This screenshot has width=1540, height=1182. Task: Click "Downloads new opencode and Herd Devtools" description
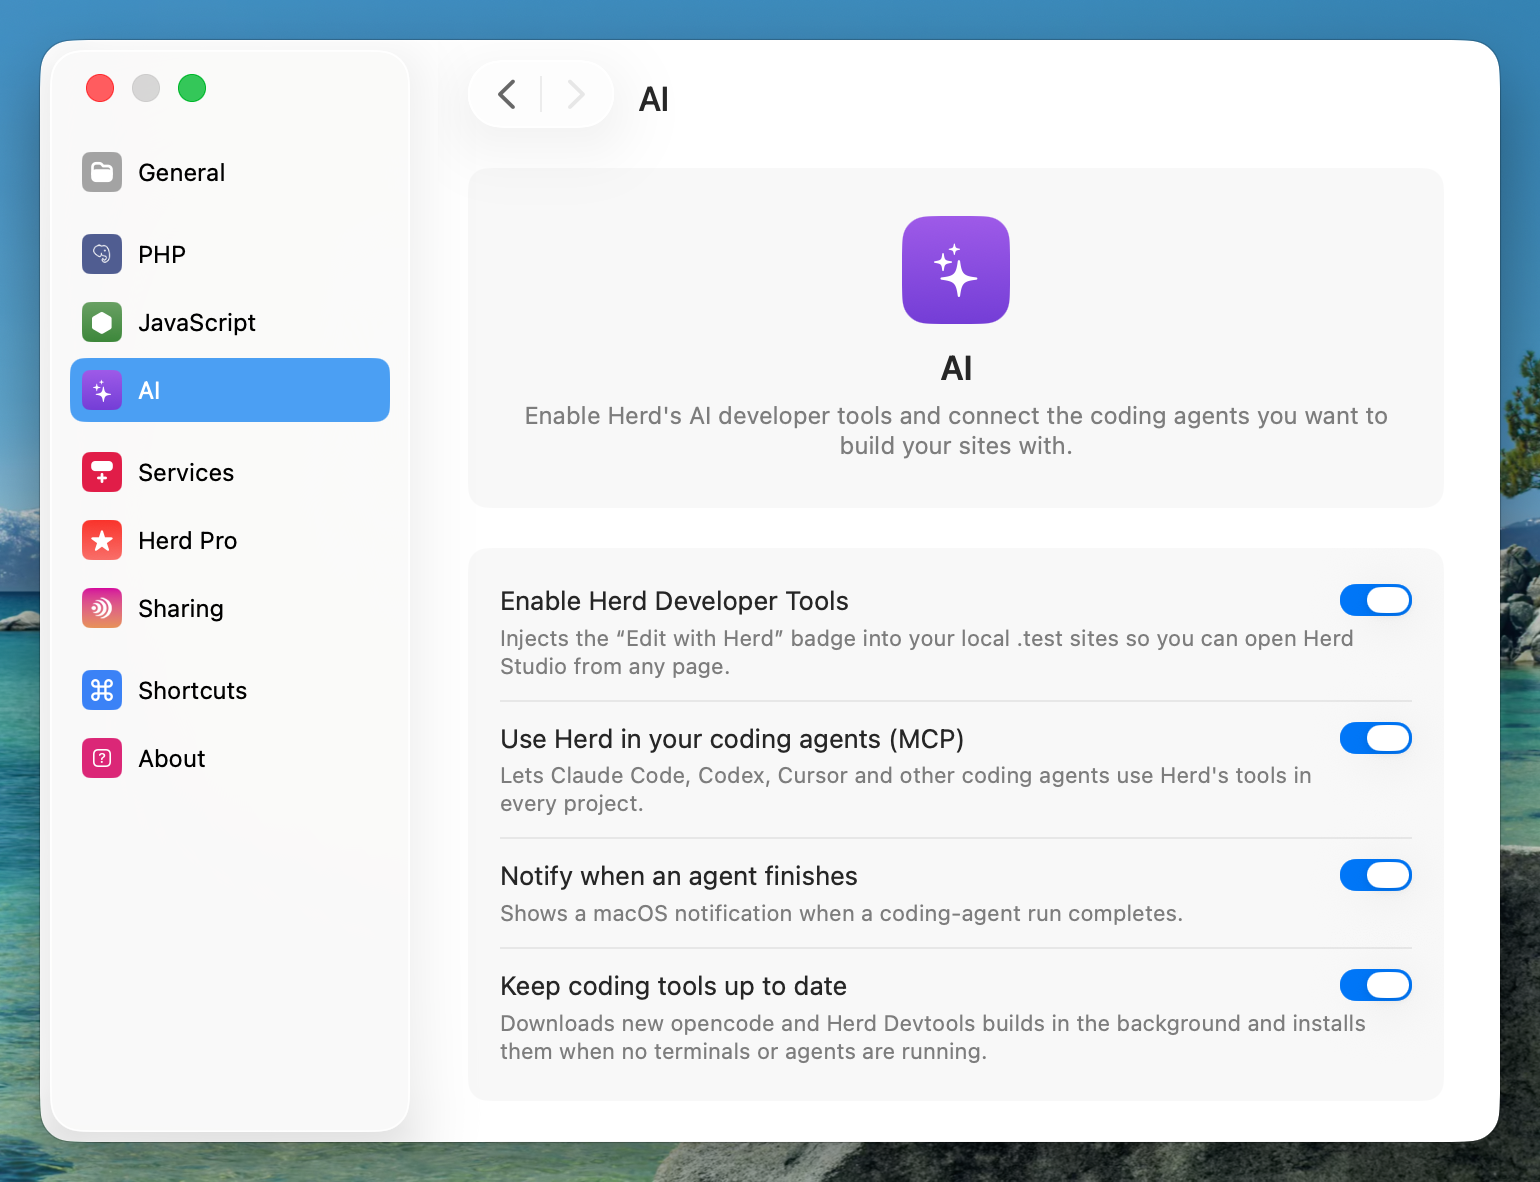click(933, 1037)
